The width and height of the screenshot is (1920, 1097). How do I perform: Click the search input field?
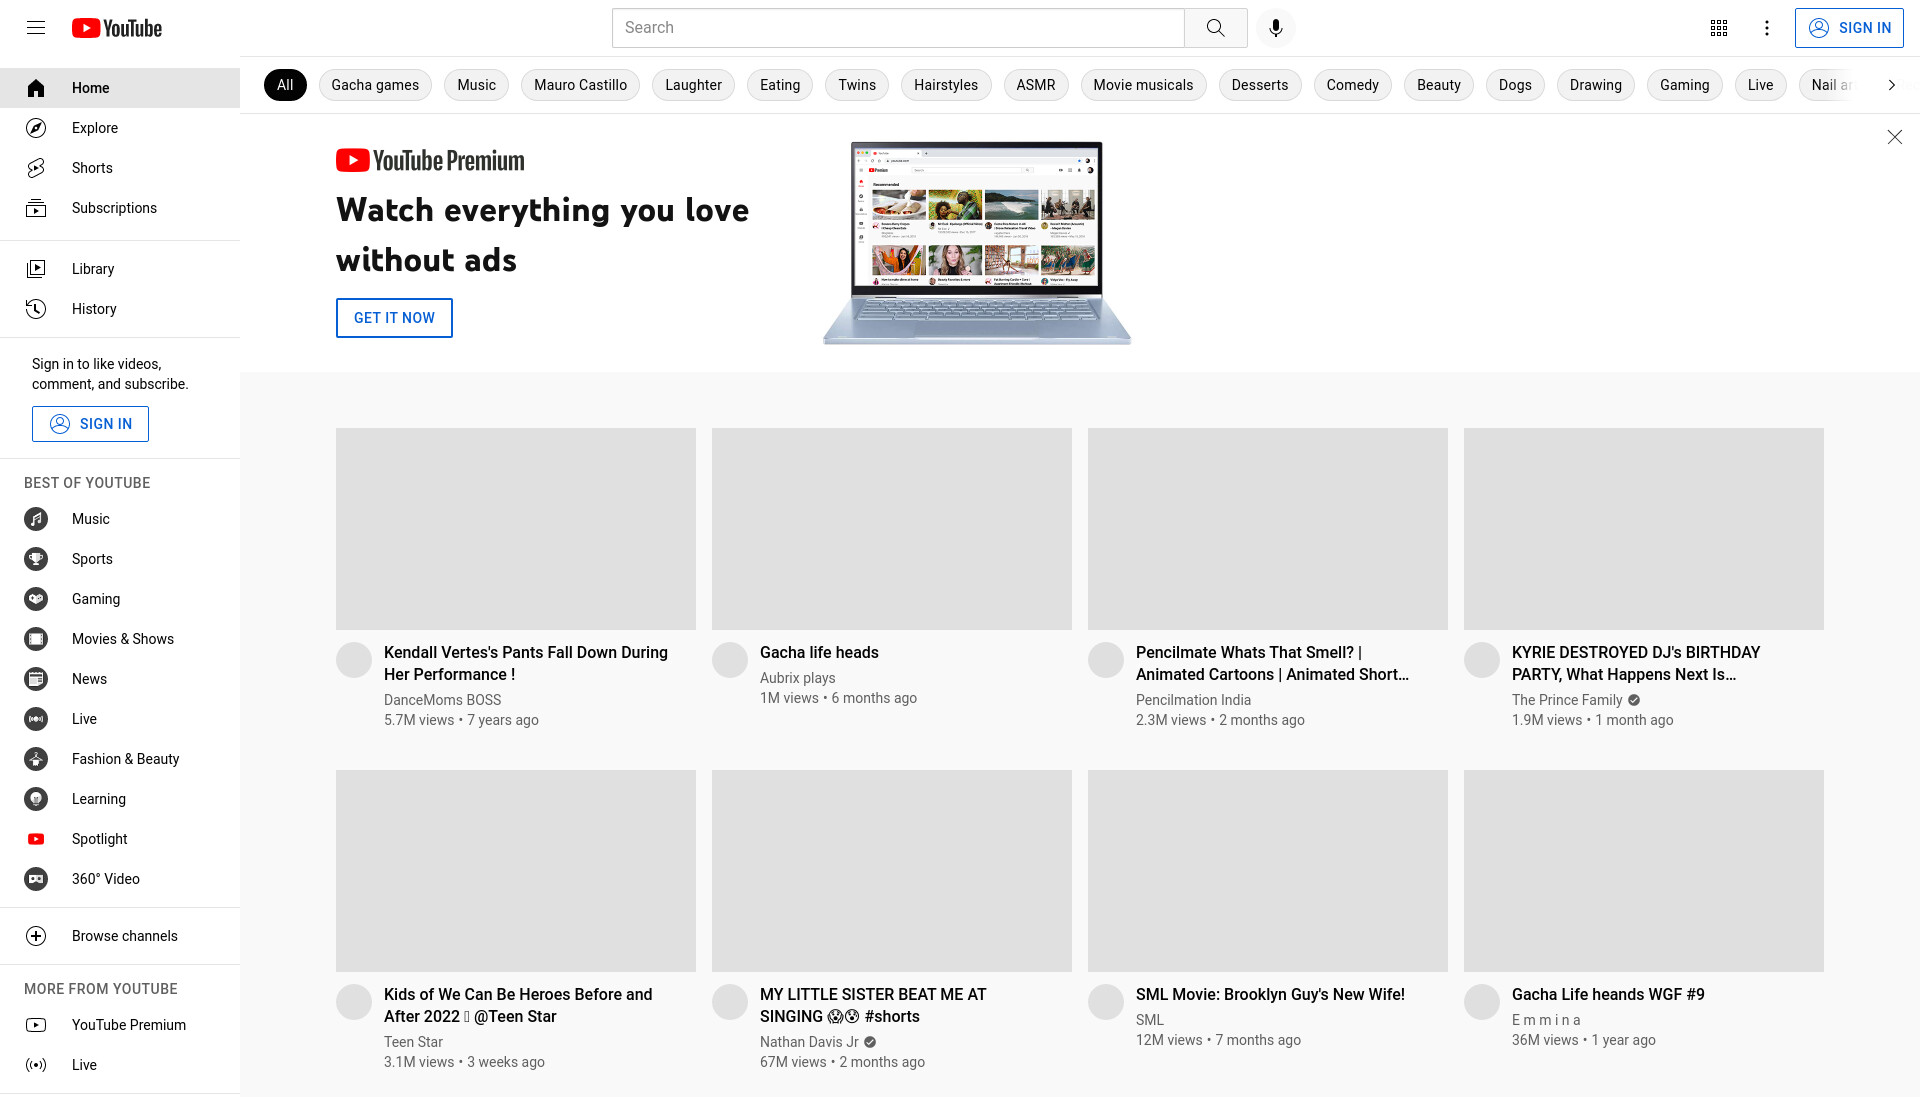pos(898,28)
